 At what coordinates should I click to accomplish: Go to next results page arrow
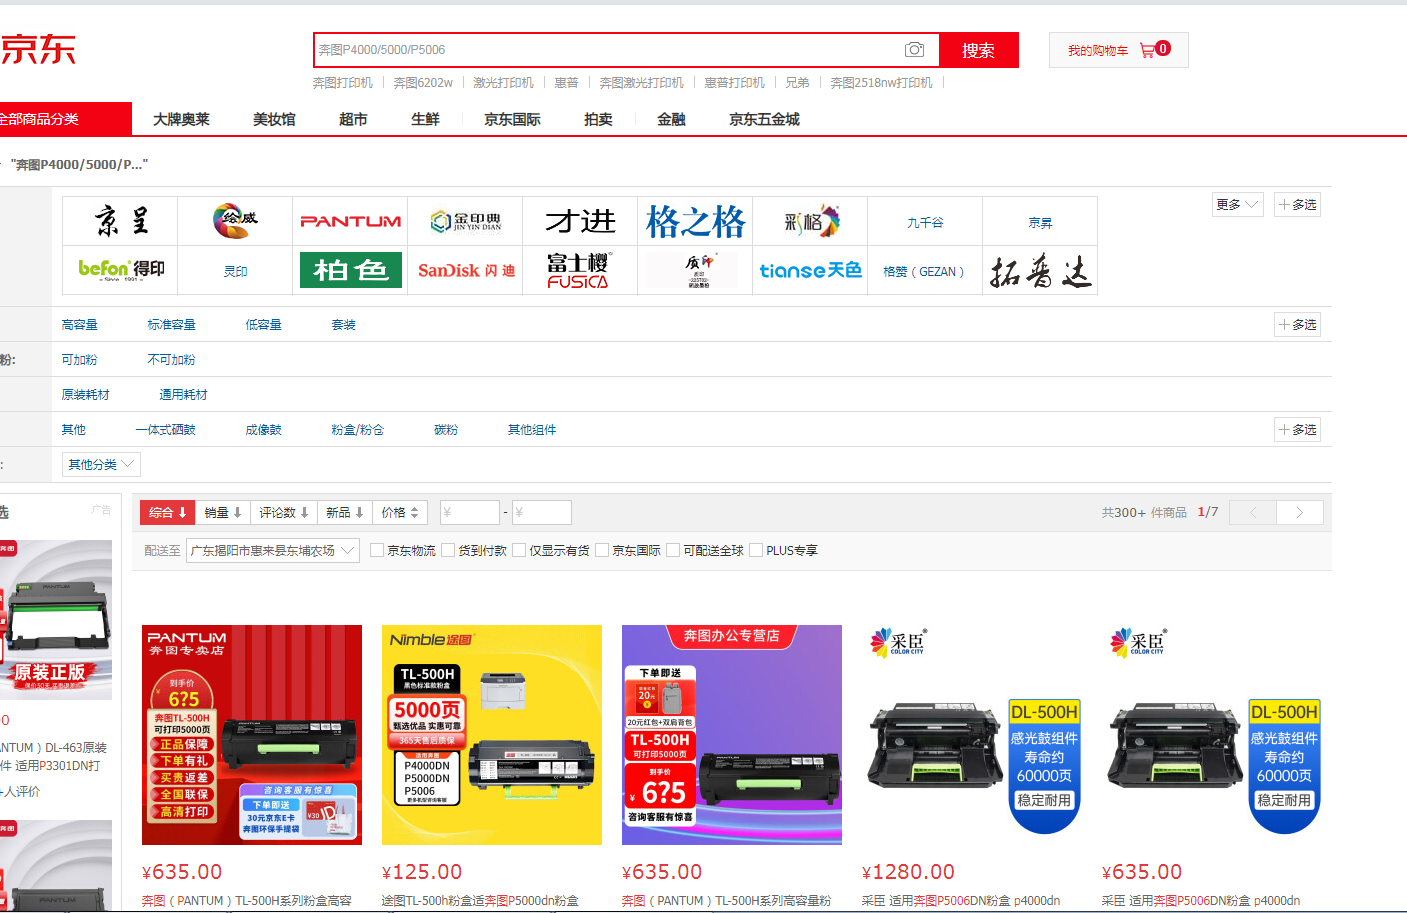(1300, 513)
